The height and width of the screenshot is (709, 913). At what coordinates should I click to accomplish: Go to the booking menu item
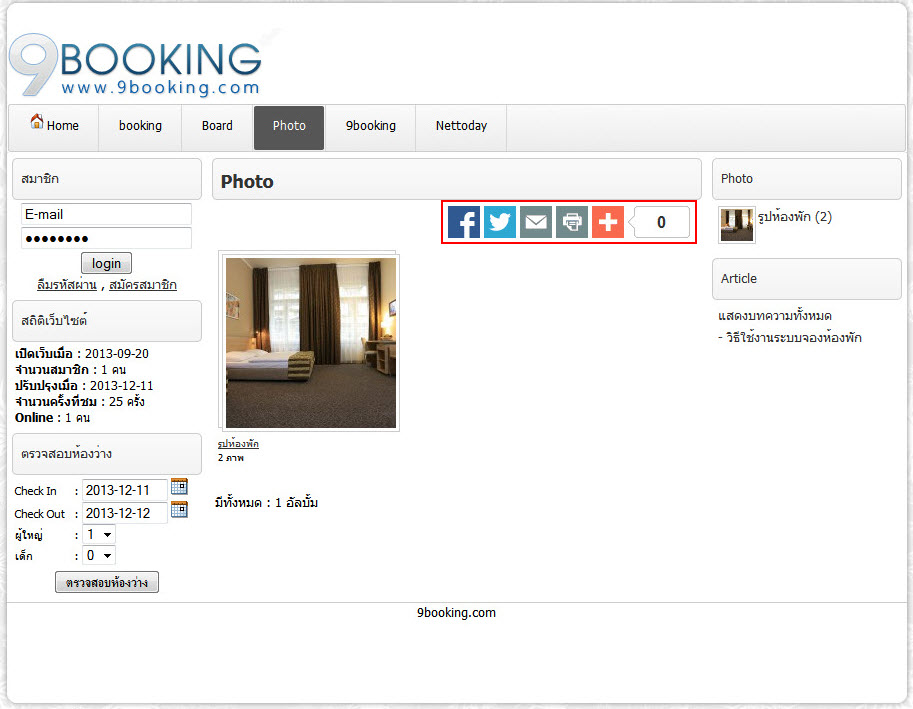pyautogui.click(x=140, y=126)
